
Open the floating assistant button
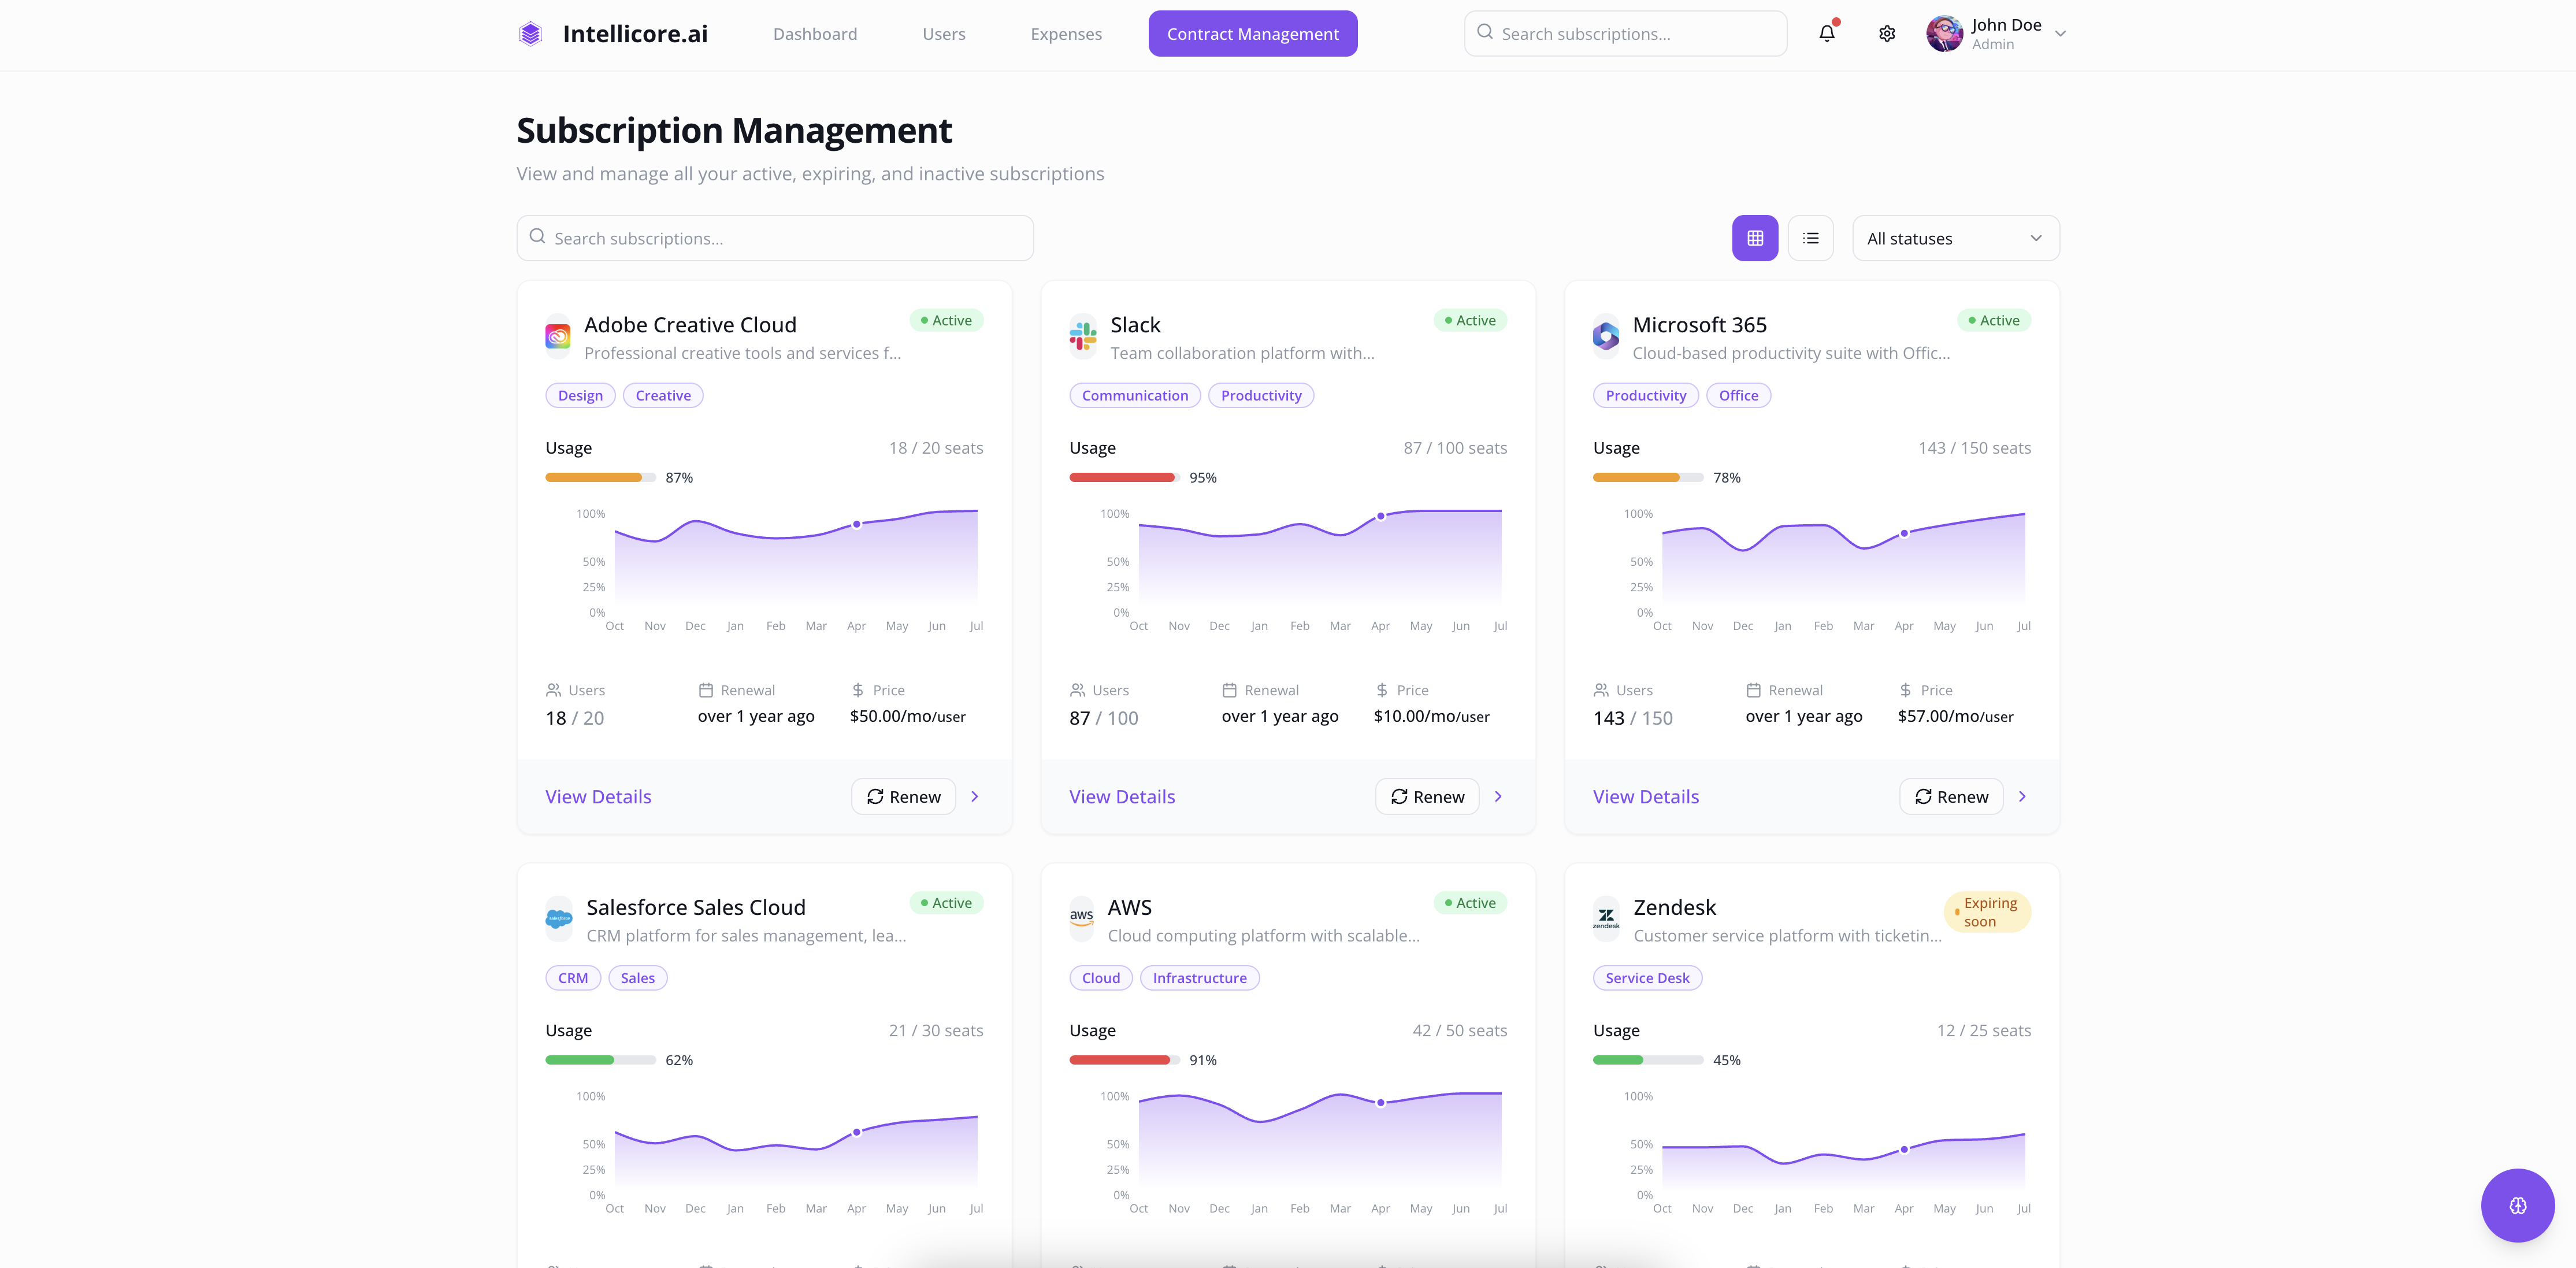[x=2517, y=1205]
